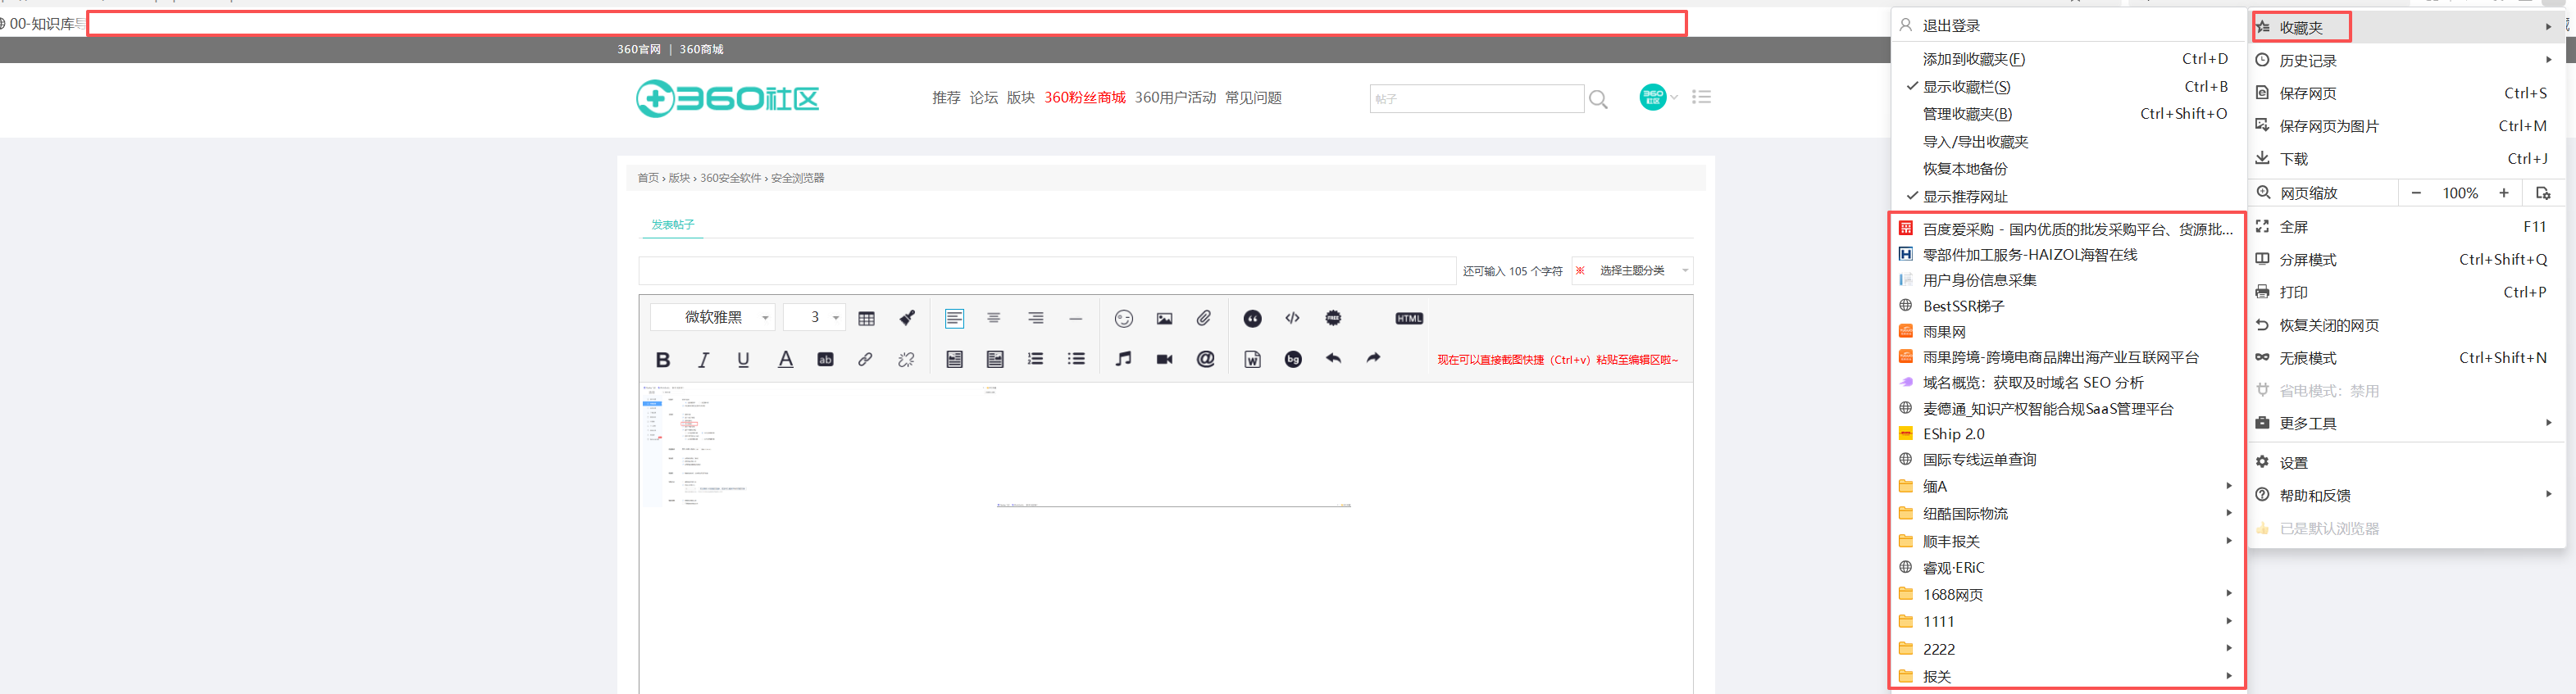
Task: Redo the last edit
Action: 1373,358
